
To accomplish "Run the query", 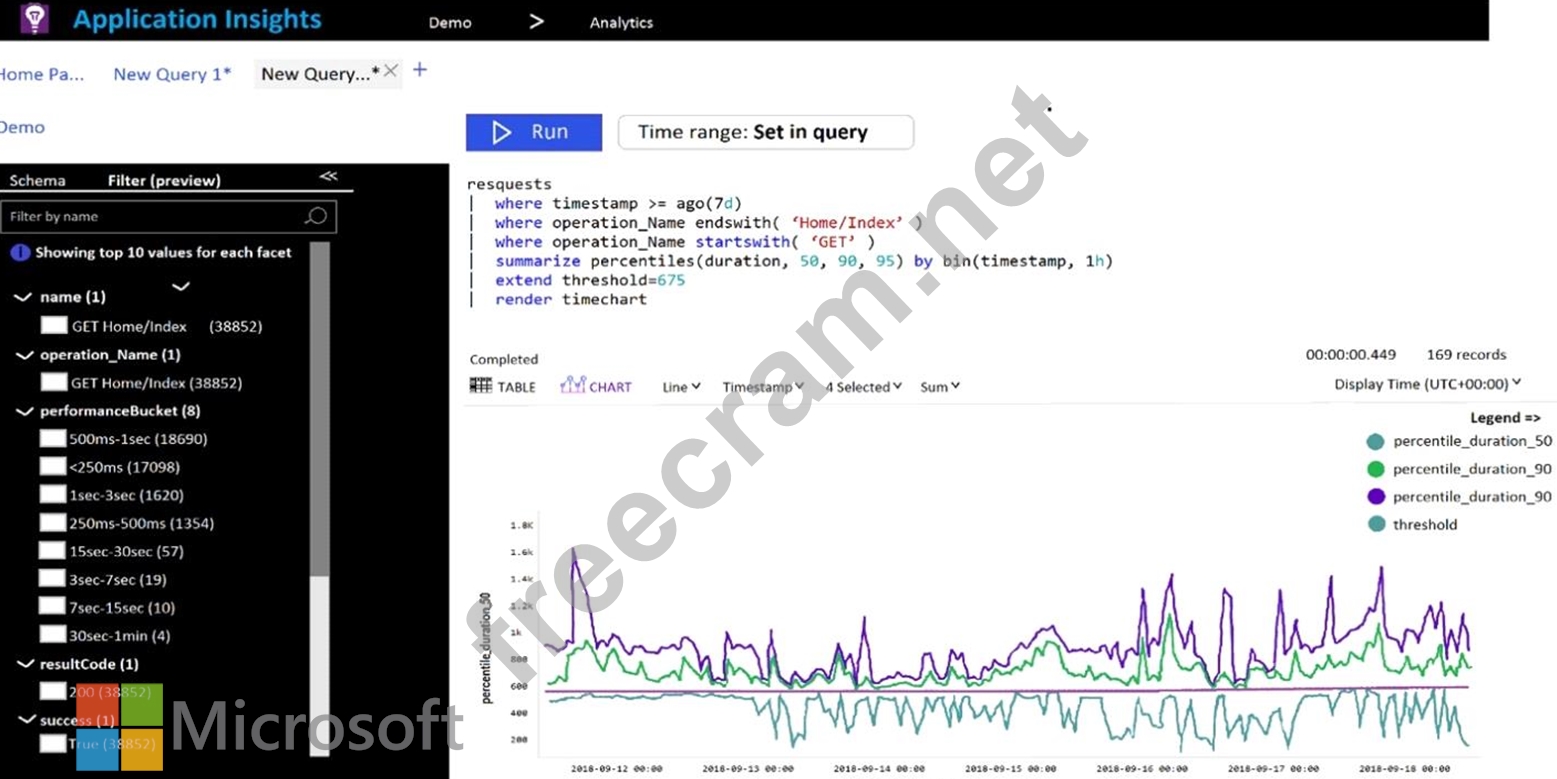I will [x=534, y=132].
